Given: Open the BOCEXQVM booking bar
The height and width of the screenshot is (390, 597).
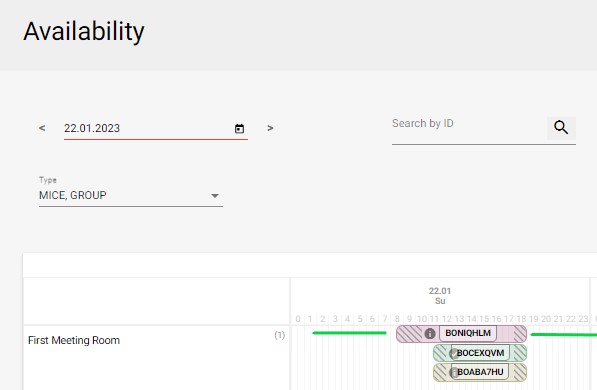Looking at the screenshot, I should (480, 353).
